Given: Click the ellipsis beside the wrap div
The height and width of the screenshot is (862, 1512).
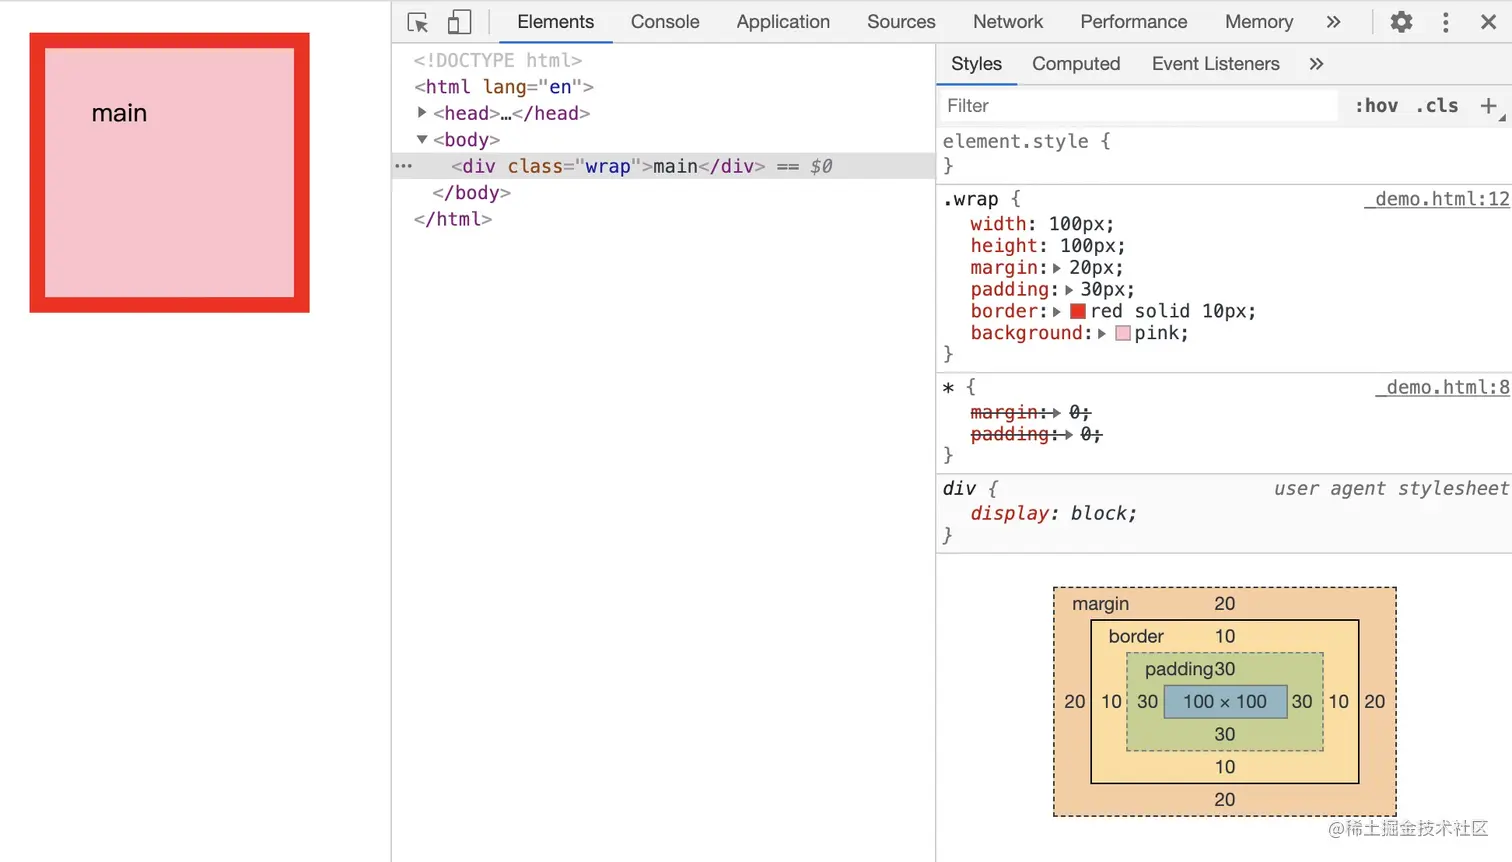Looking at the screenshot, I should (x=404, y=166).
